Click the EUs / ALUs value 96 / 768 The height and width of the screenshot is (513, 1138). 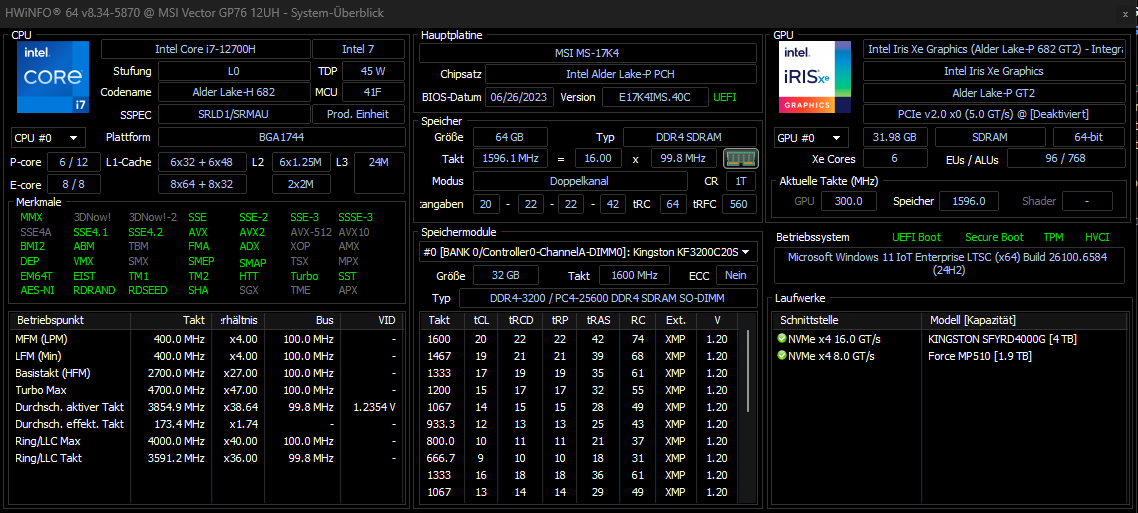1065,159
